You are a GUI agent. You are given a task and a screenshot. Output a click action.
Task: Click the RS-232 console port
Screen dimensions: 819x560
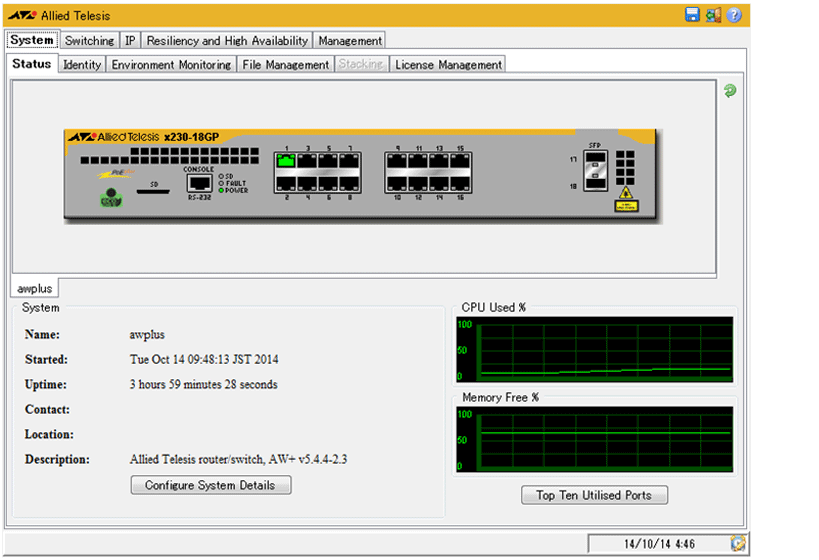point(199,183)
